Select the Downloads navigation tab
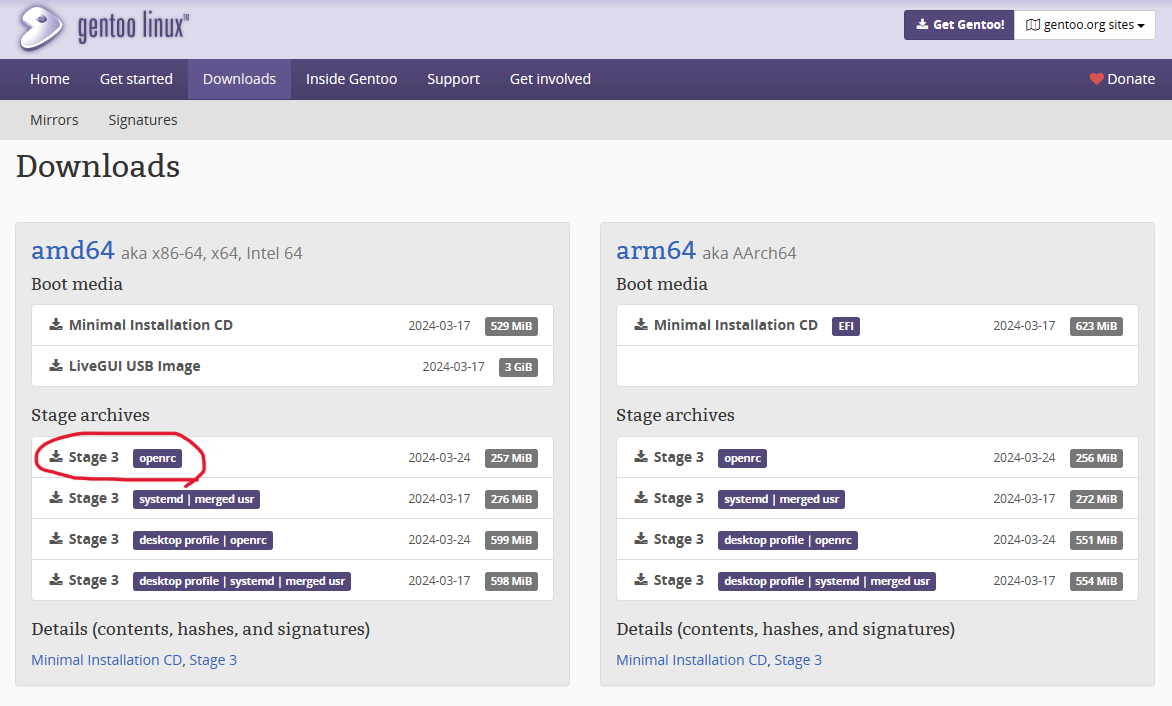Viewport: 1172px width, 706px height. click(x=239, y=79)
